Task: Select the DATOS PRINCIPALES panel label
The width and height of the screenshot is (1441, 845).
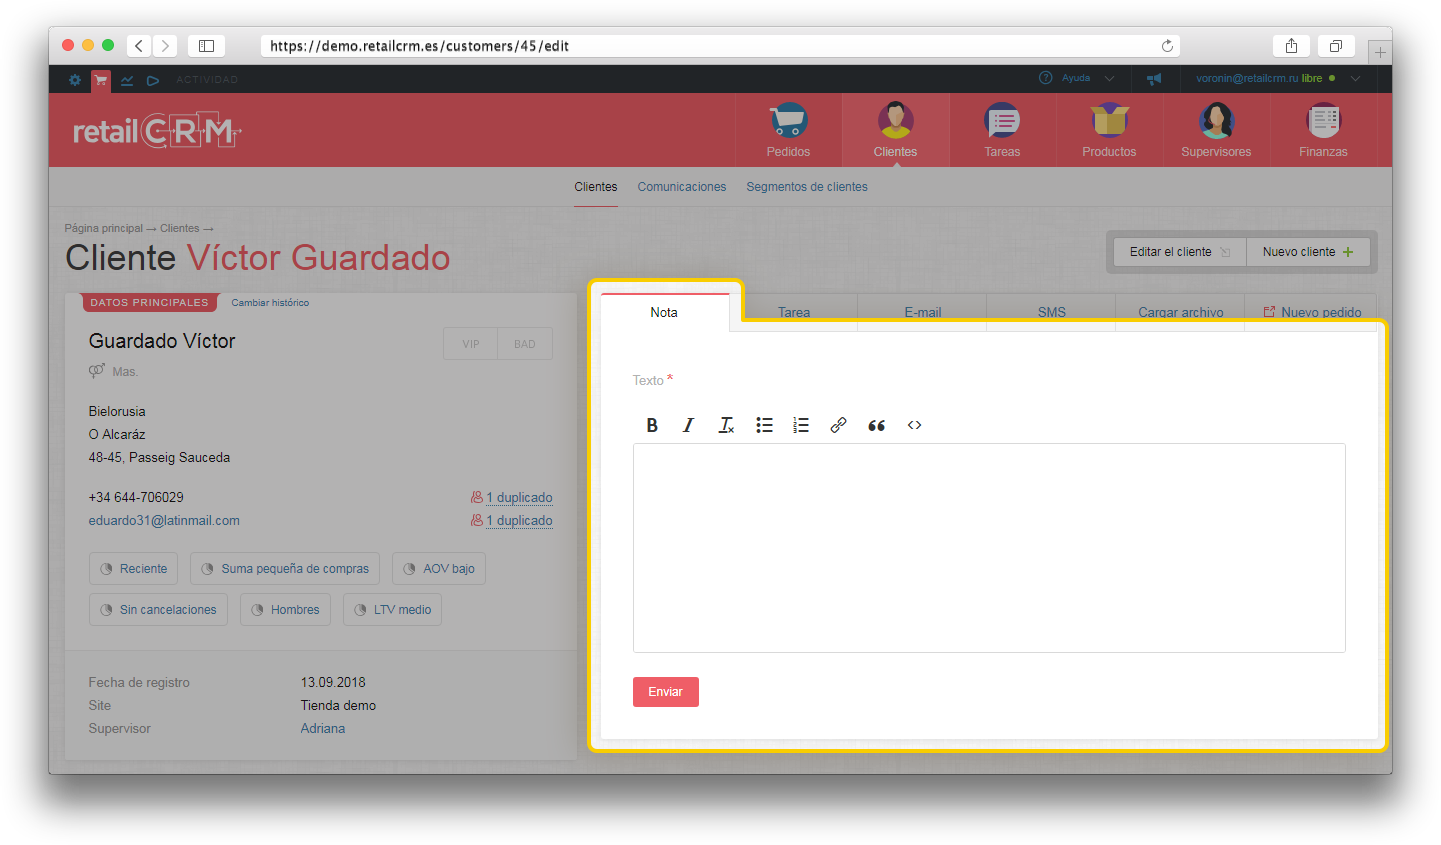Action: pyautogui.click(x=150, y=303)
